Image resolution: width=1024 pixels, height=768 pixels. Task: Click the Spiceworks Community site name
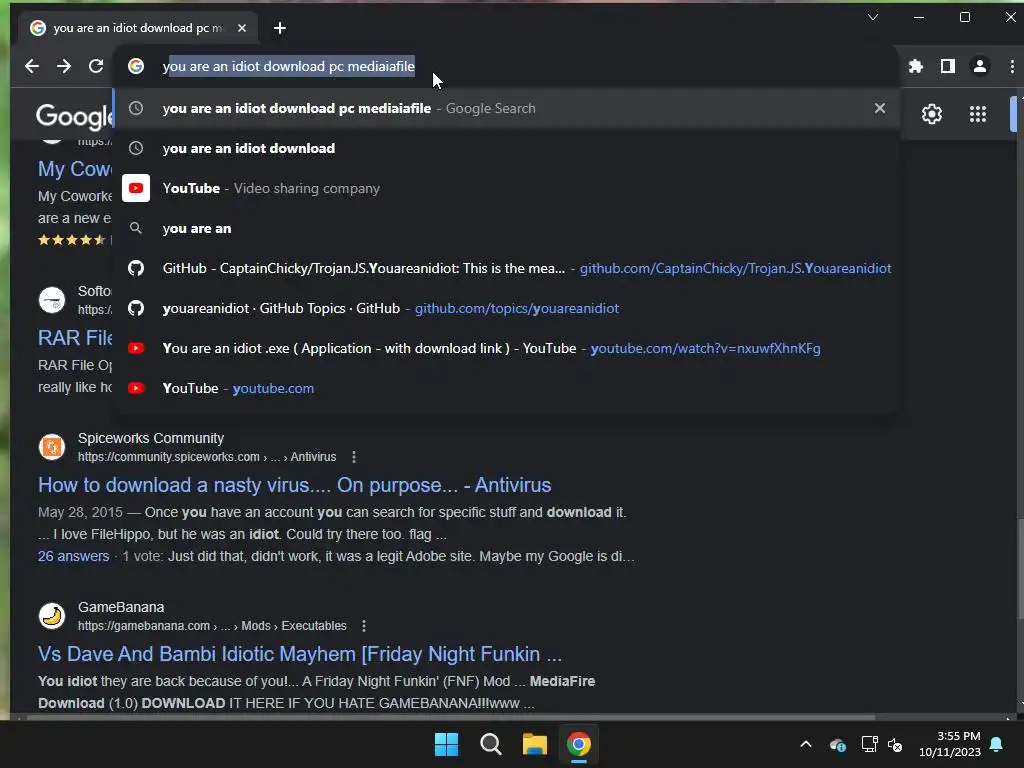151,438
